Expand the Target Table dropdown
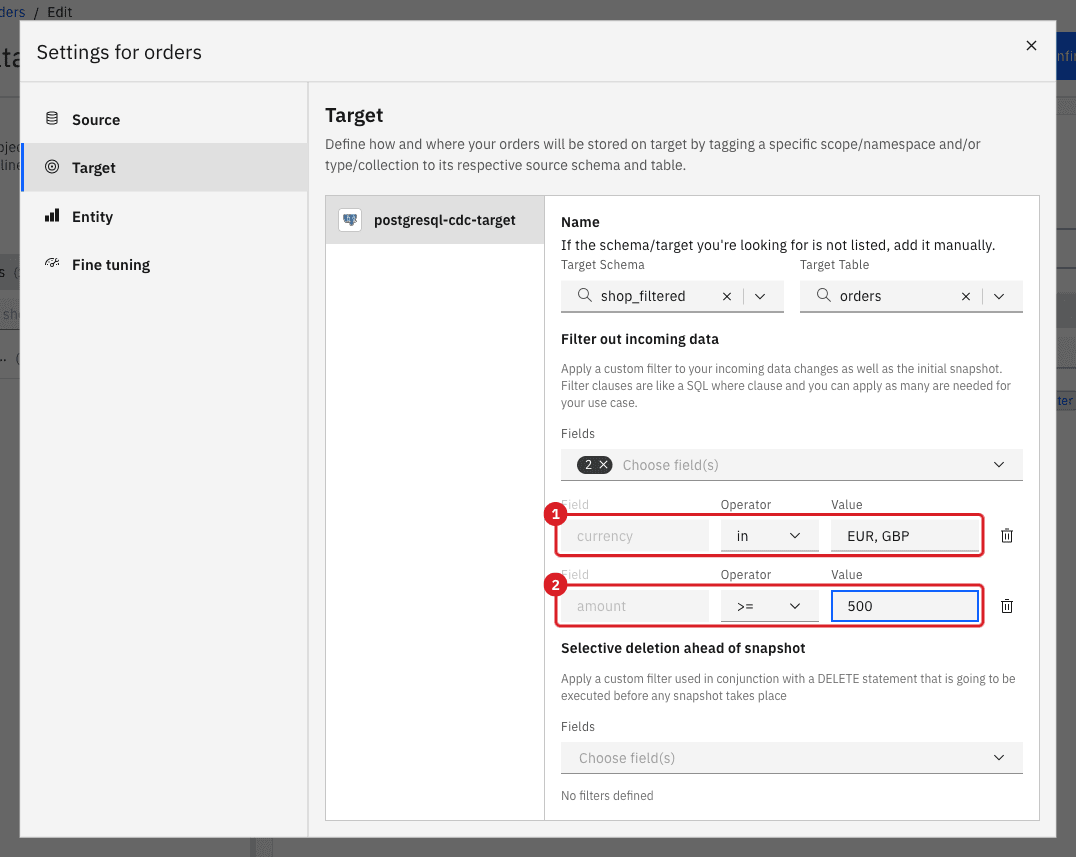Screen dimensions: 1076x857 point(998,296)
